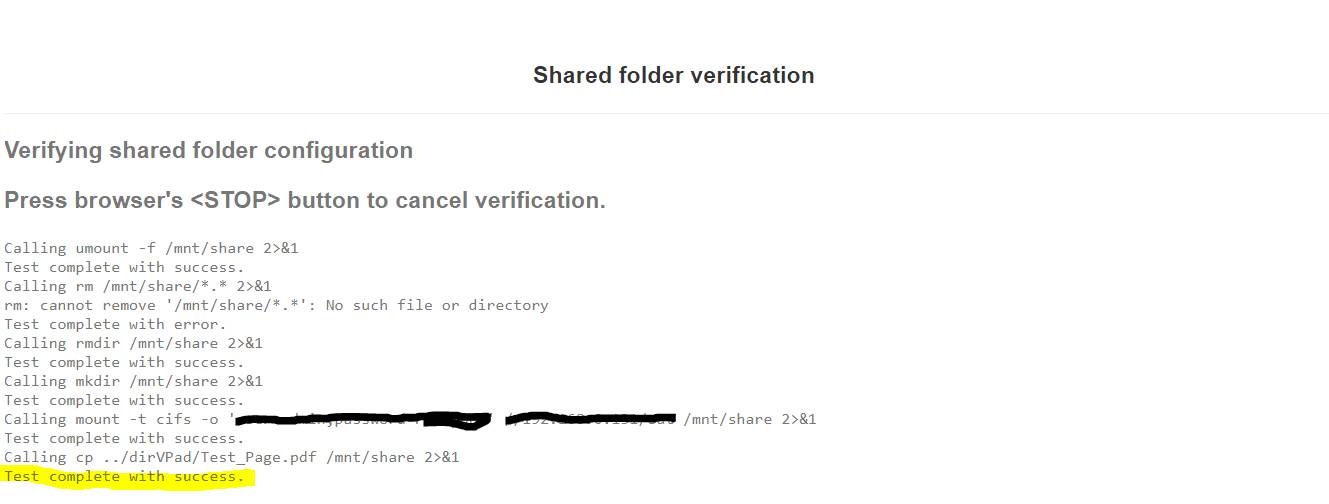Click the "Calling umount -f" log line
This screenshot has height=504, width=1329.
[x=151, y=248]
